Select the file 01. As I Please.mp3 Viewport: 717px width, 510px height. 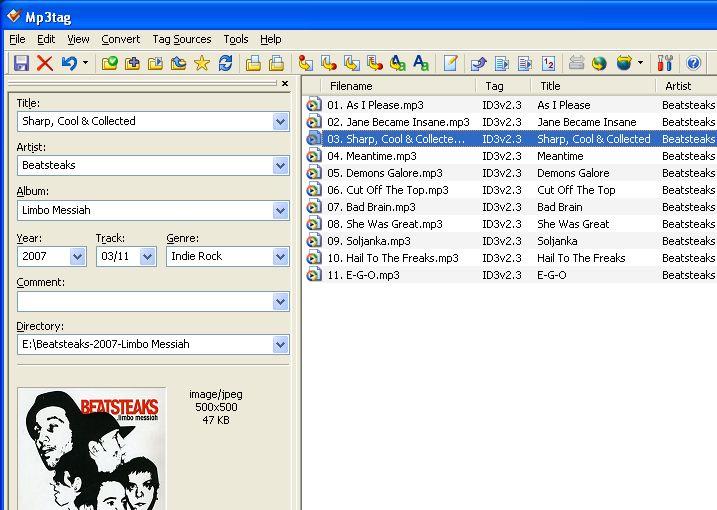coord(375,105)
